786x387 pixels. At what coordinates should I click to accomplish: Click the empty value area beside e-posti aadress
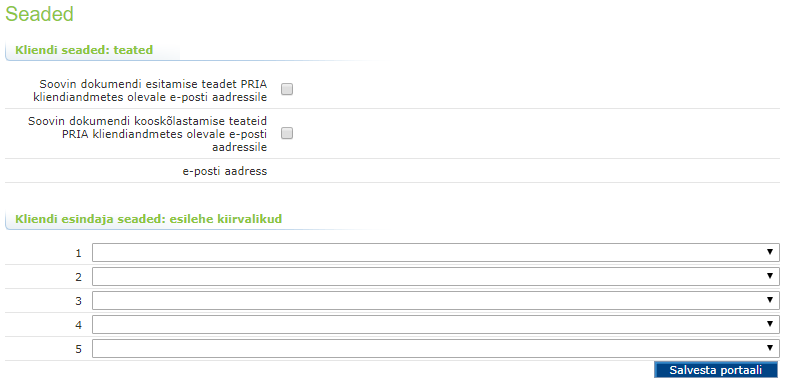(526, 171)
